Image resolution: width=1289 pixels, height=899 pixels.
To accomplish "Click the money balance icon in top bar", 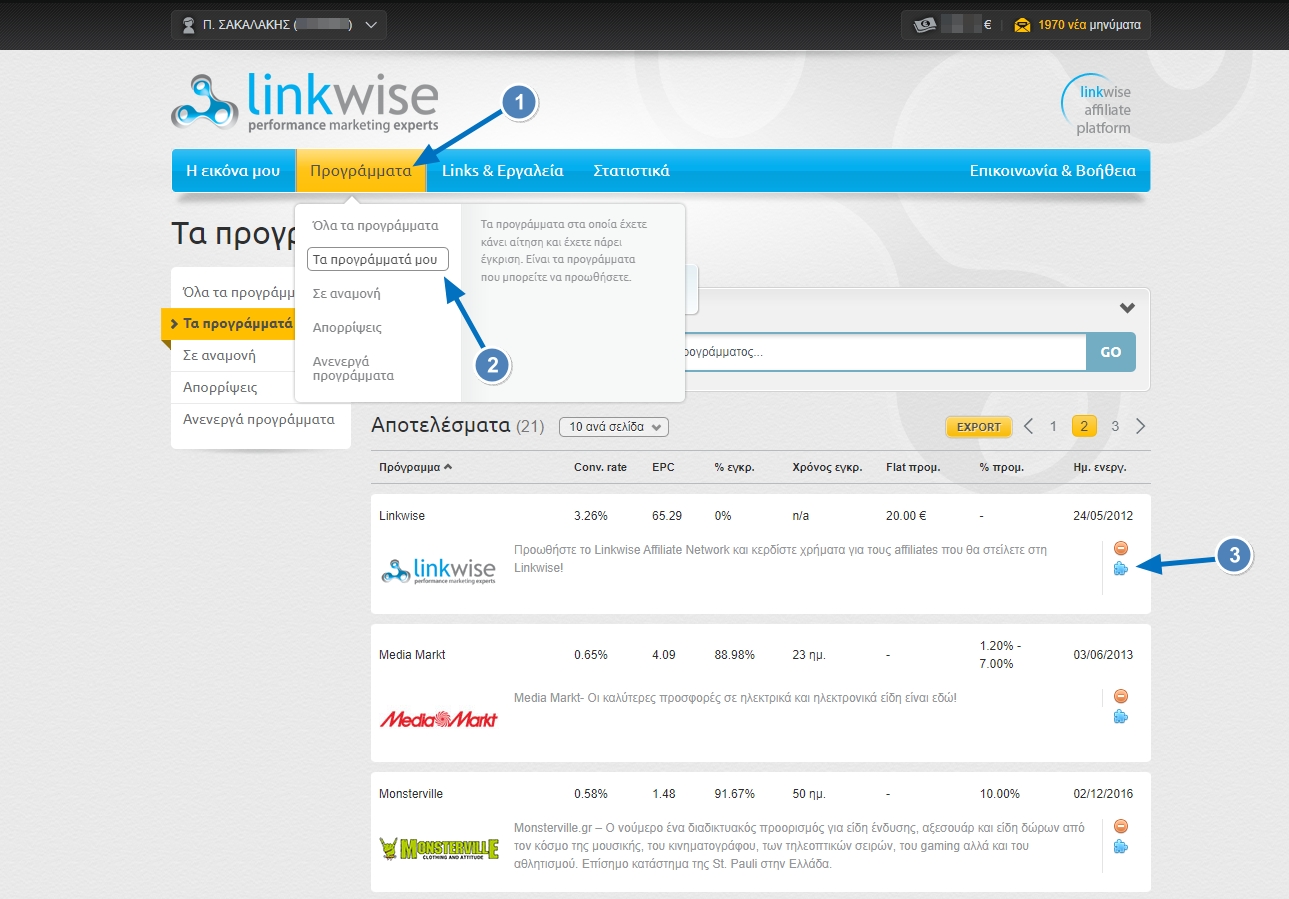I will tap(926, 25).
